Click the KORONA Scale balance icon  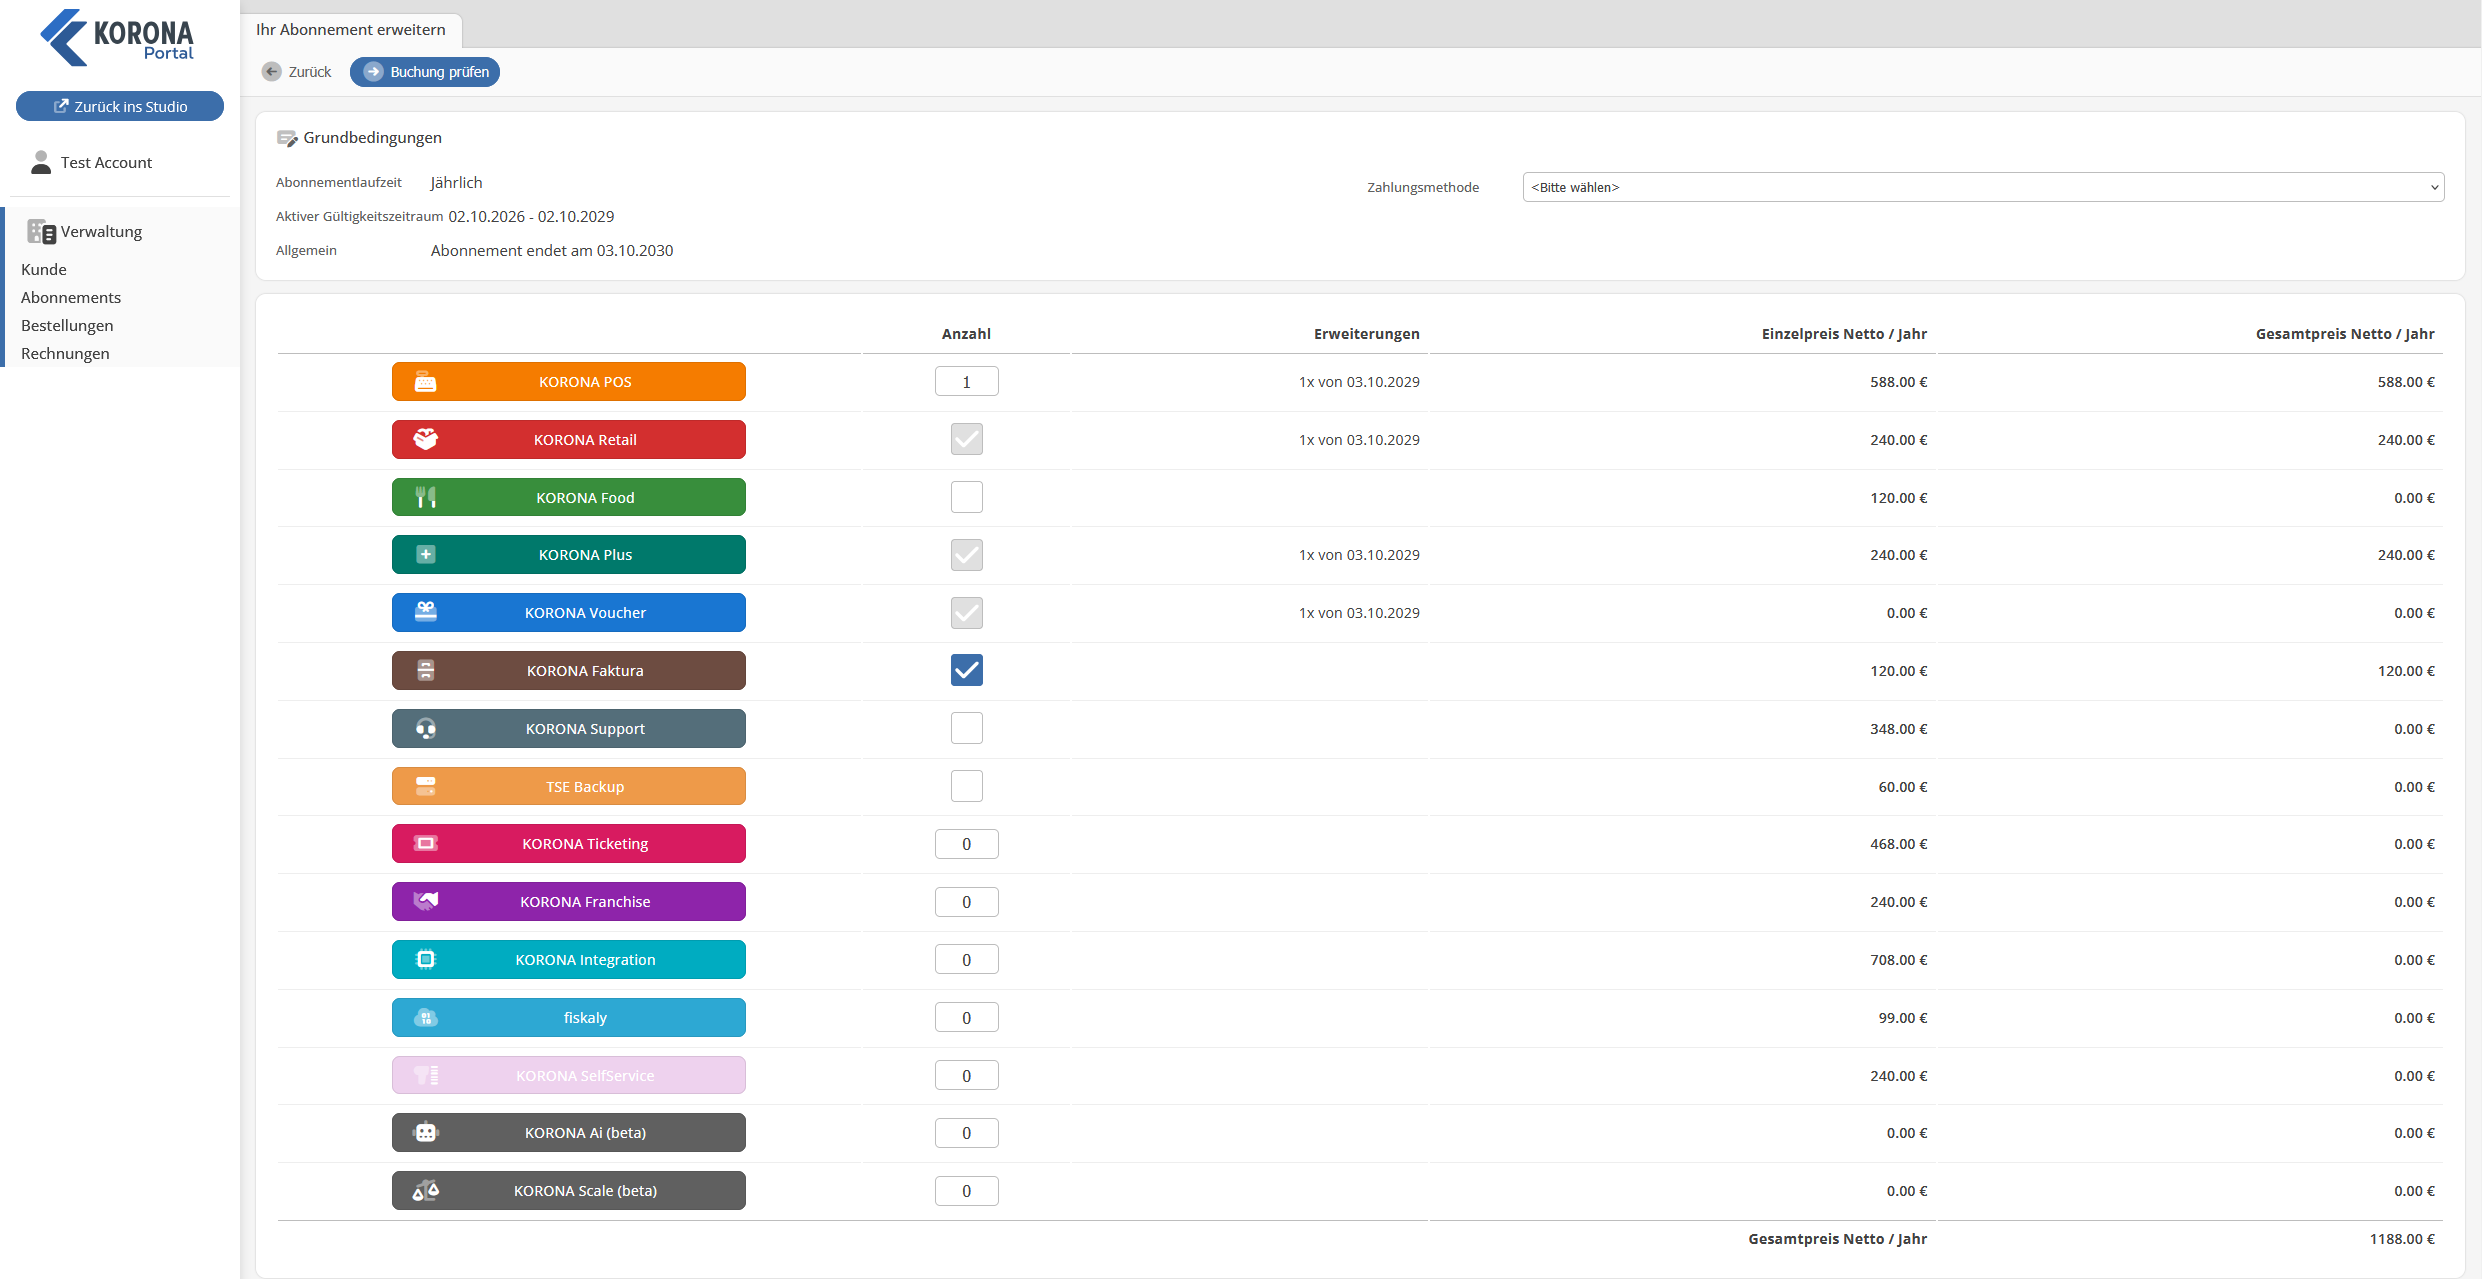(x=425, y=1190)
